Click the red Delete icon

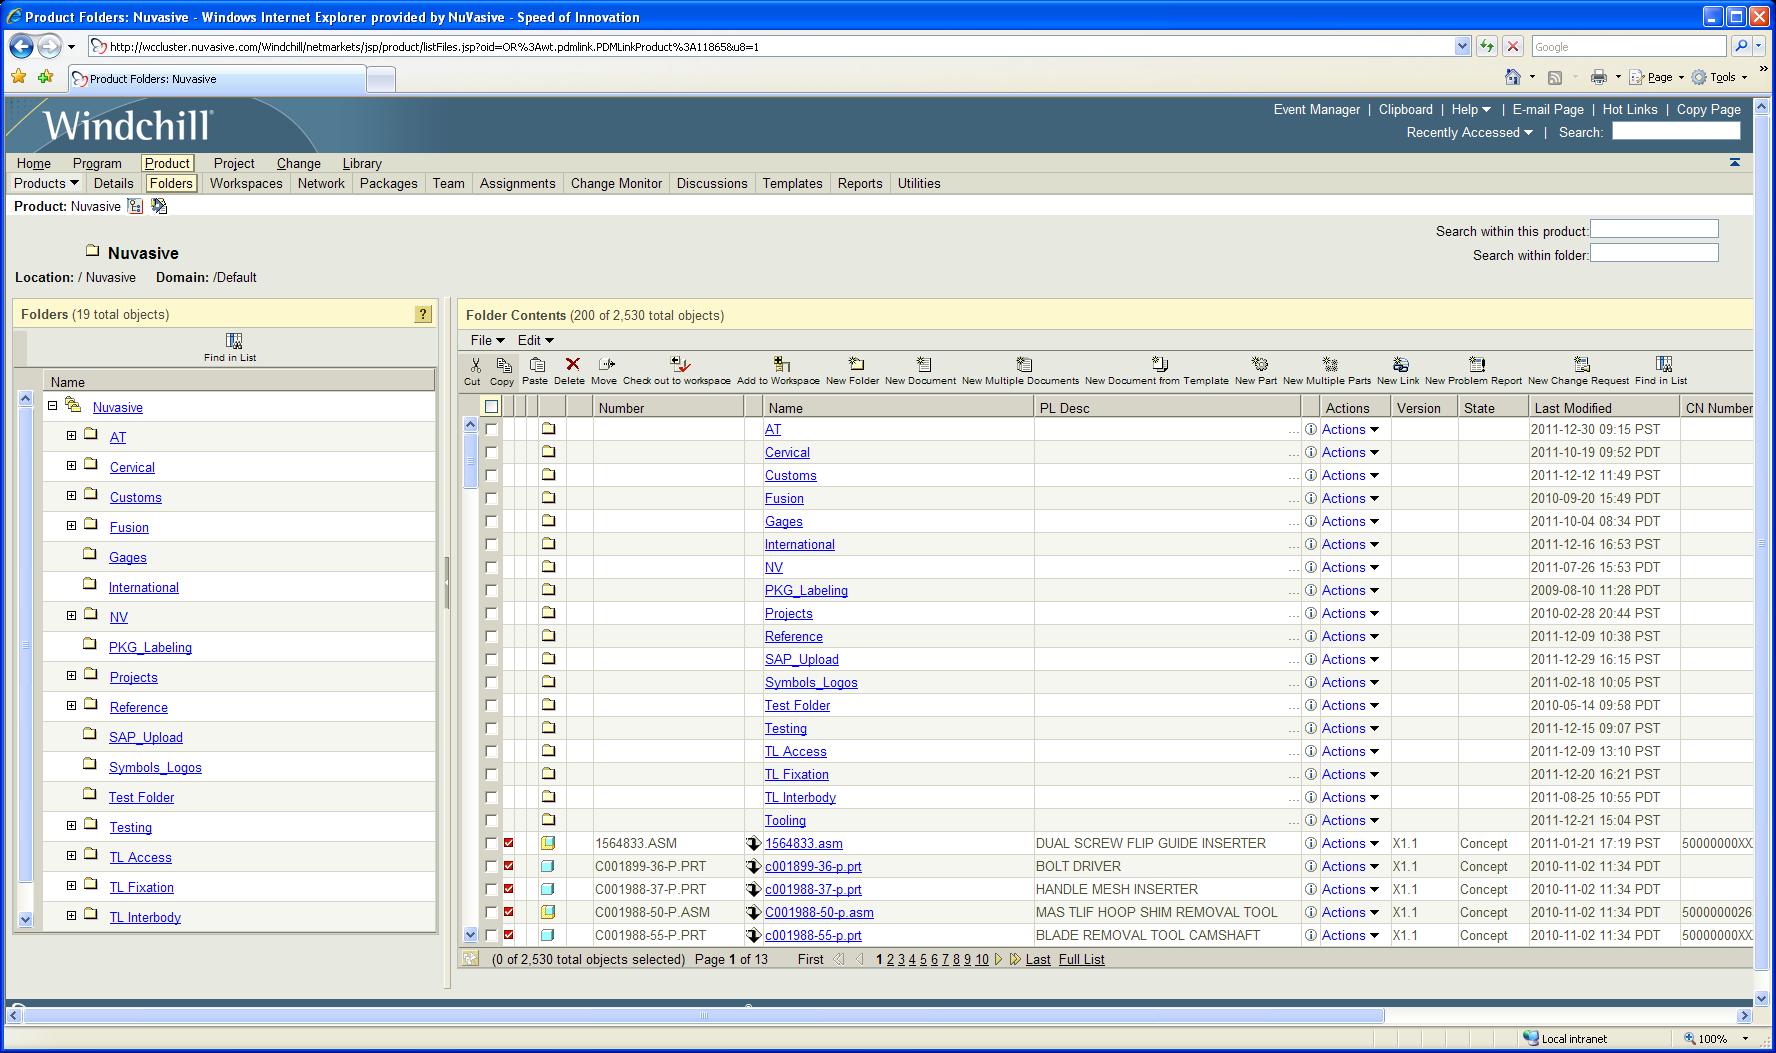[x=572, y=364]
